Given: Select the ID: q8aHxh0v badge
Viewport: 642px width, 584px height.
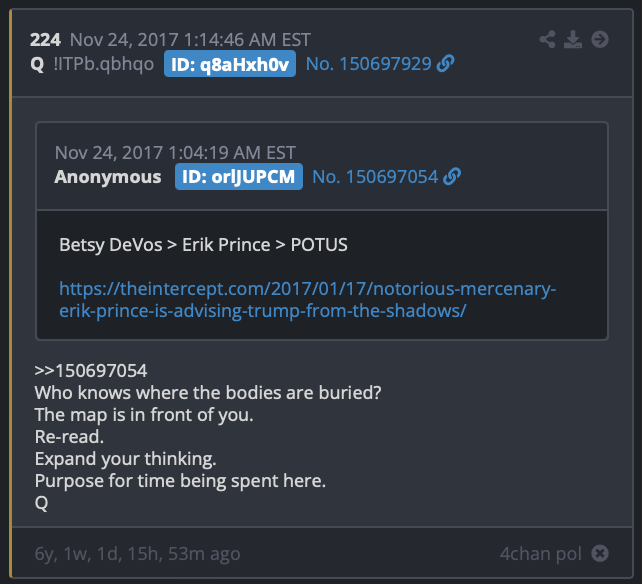Looking at the screenshot, I should click(x=230, y=64).
